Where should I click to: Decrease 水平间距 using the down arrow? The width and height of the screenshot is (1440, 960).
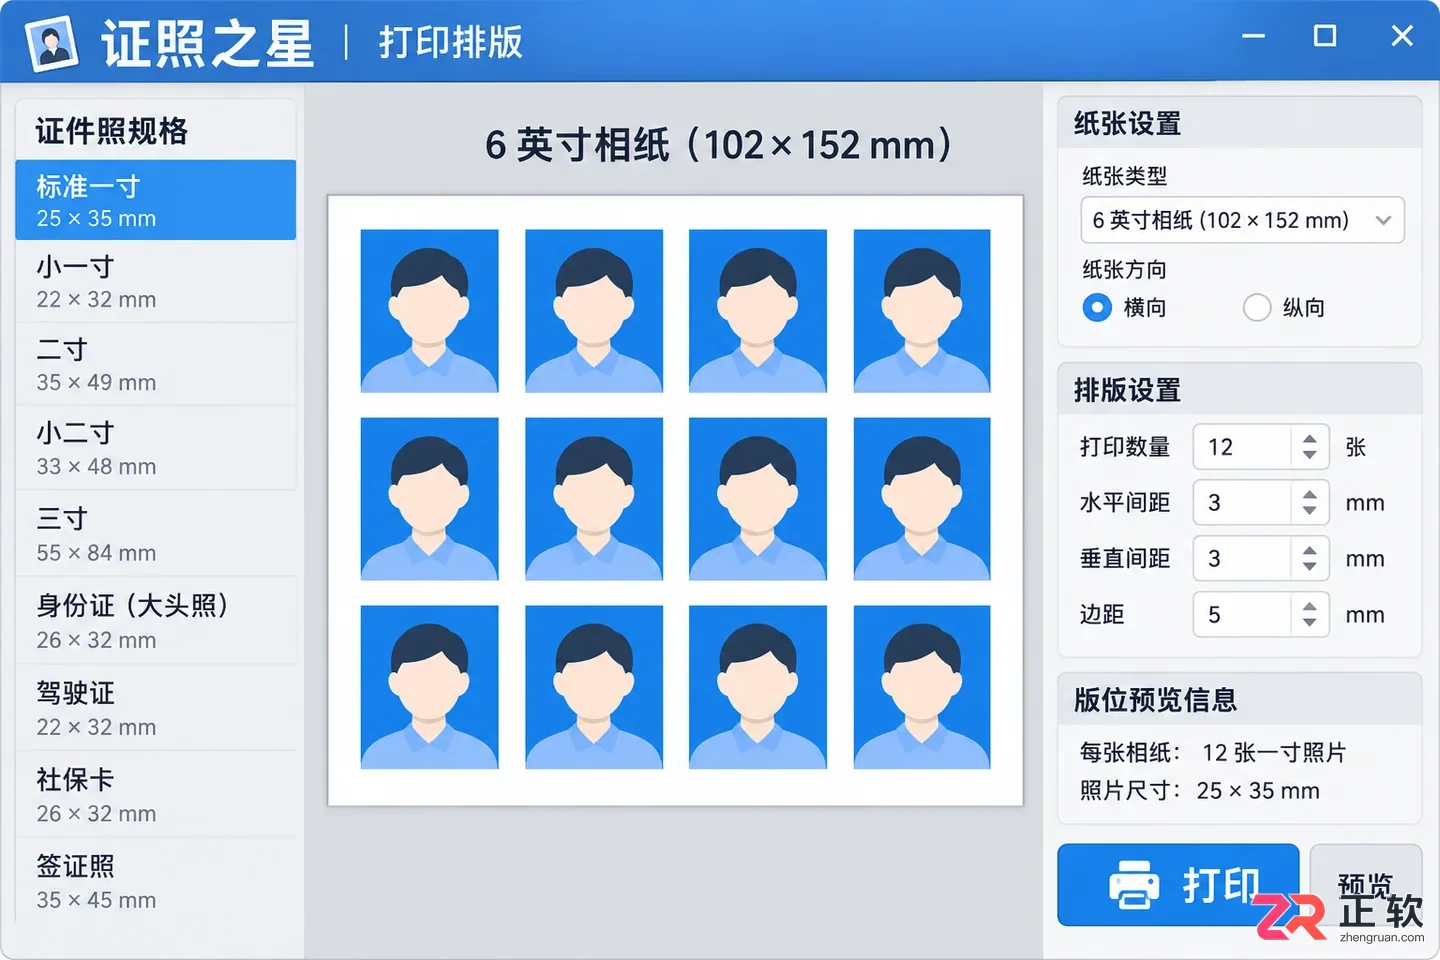click(1309, 511)
